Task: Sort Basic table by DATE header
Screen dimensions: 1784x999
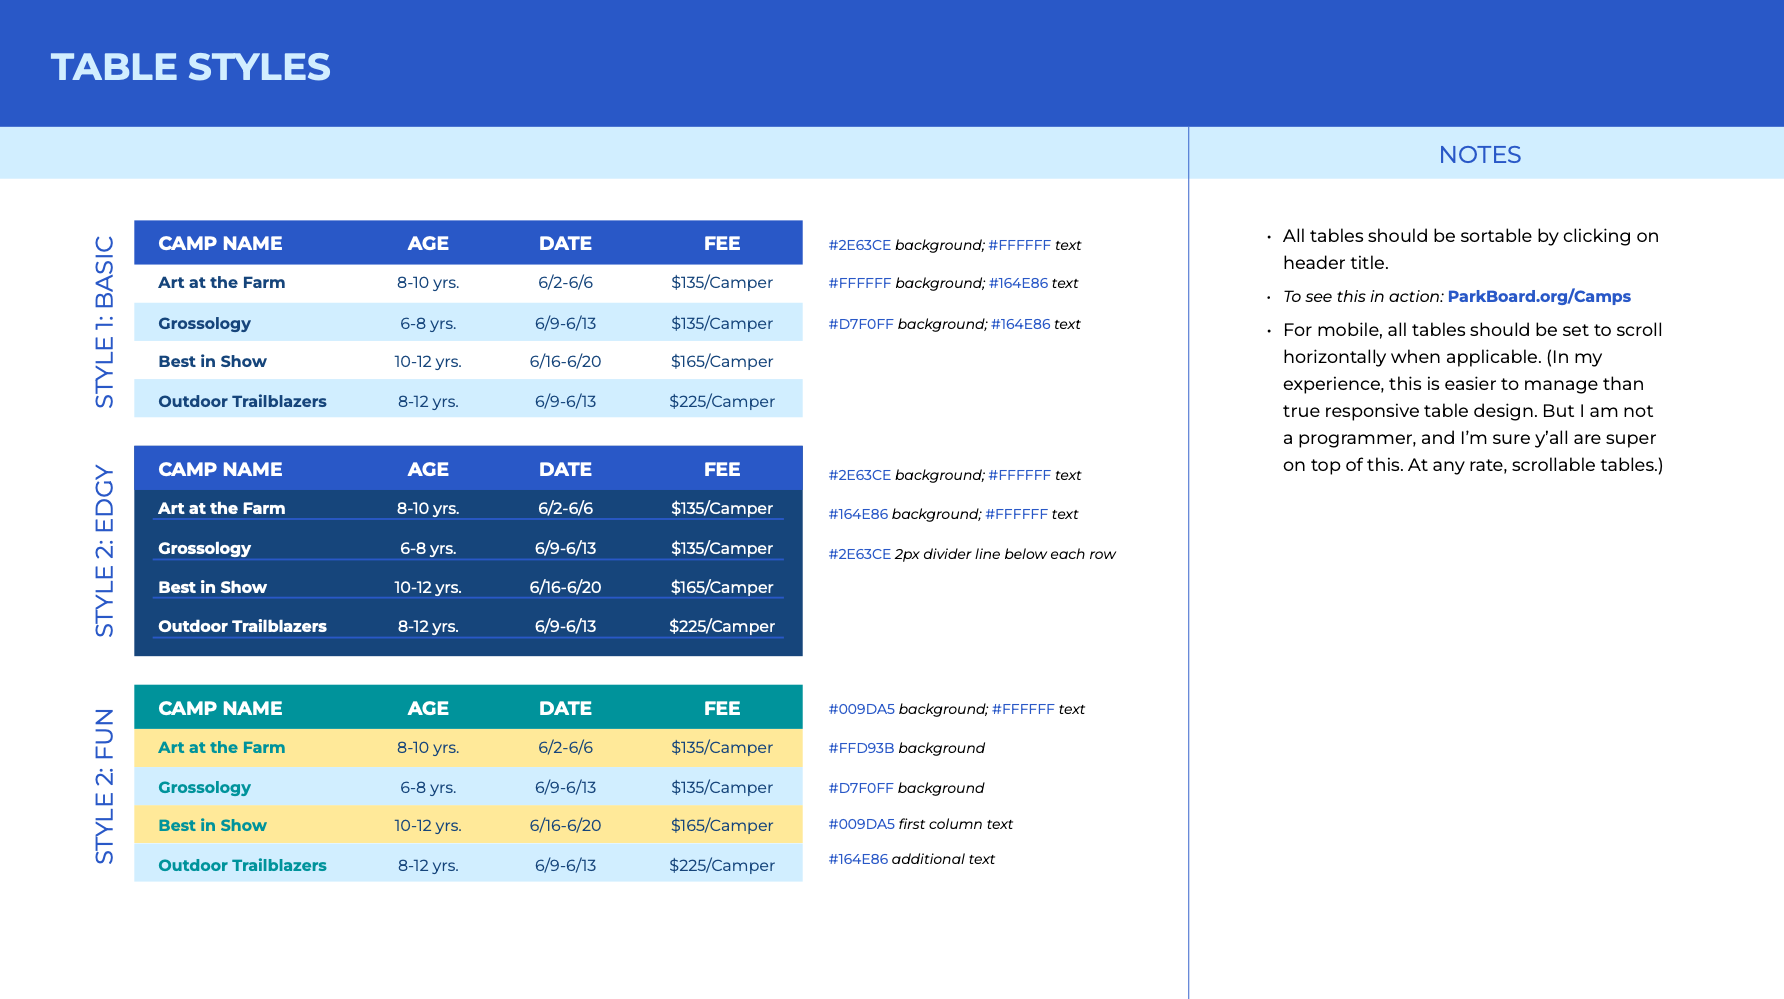Action: click(565, 243)
